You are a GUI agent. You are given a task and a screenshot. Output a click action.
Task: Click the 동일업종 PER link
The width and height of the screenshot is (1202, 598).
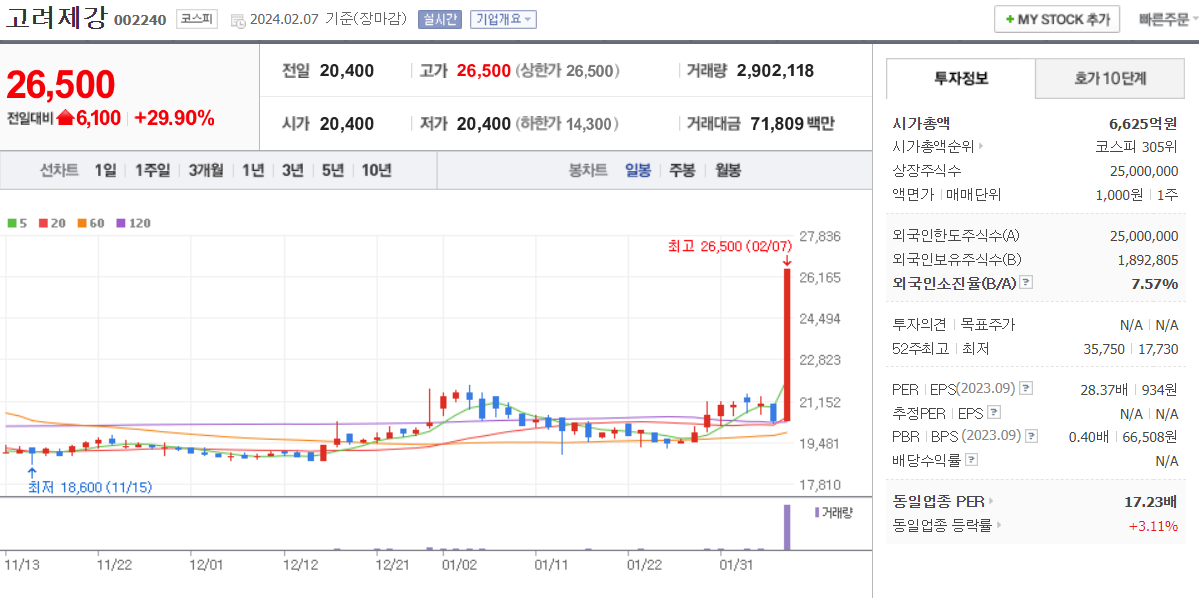coord(938,501)
